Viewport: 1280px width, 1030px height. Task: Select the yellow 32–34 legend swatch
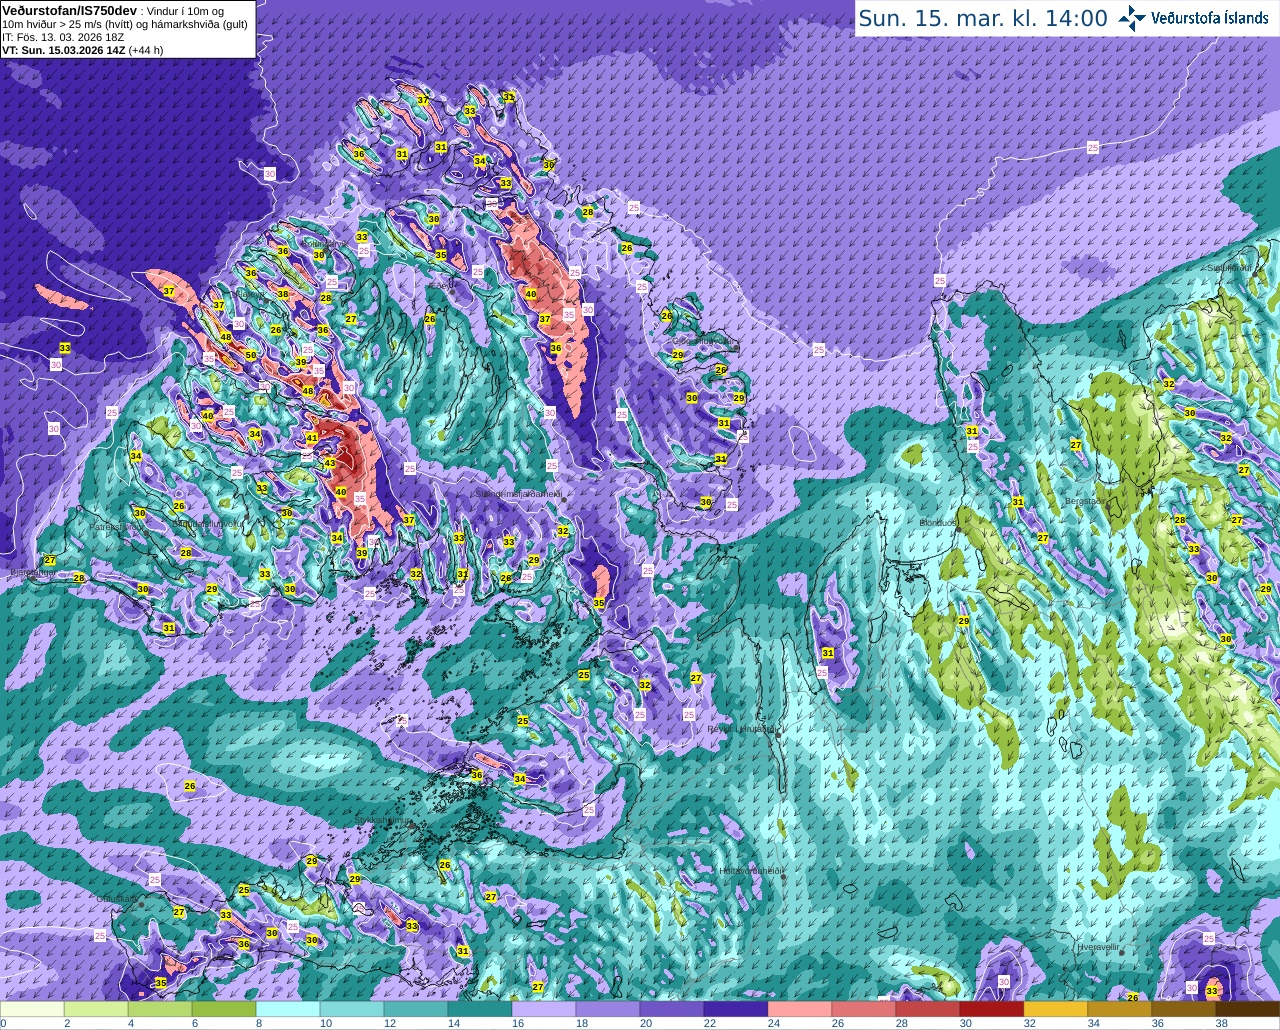[x=1056, y=1008]
